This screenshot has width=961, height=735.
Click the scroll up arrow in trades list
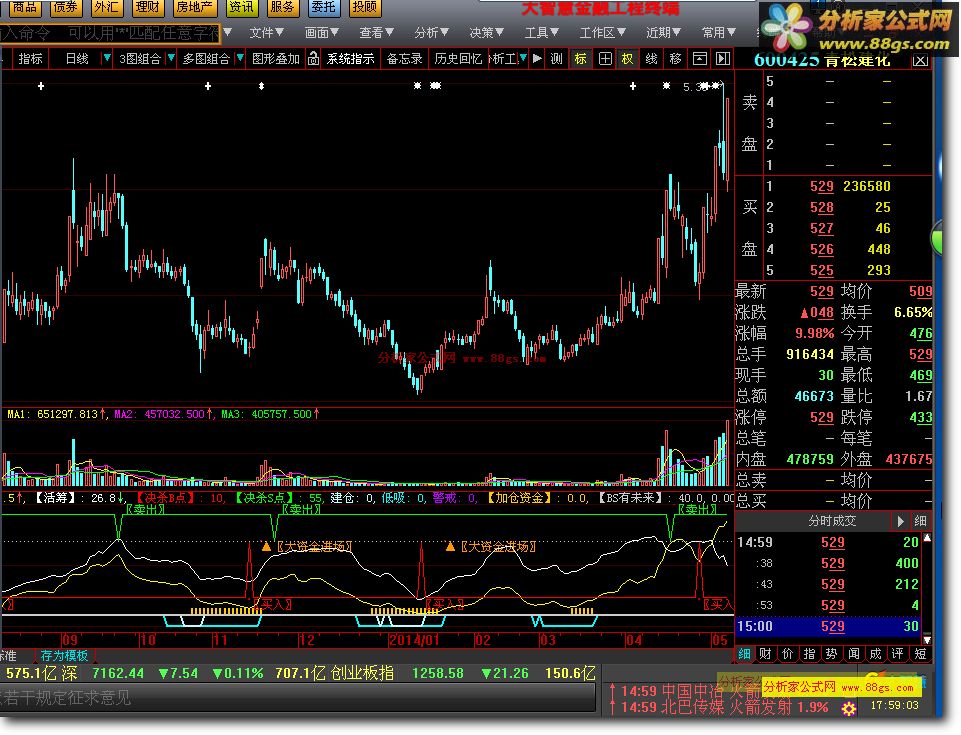pos(927,538)
